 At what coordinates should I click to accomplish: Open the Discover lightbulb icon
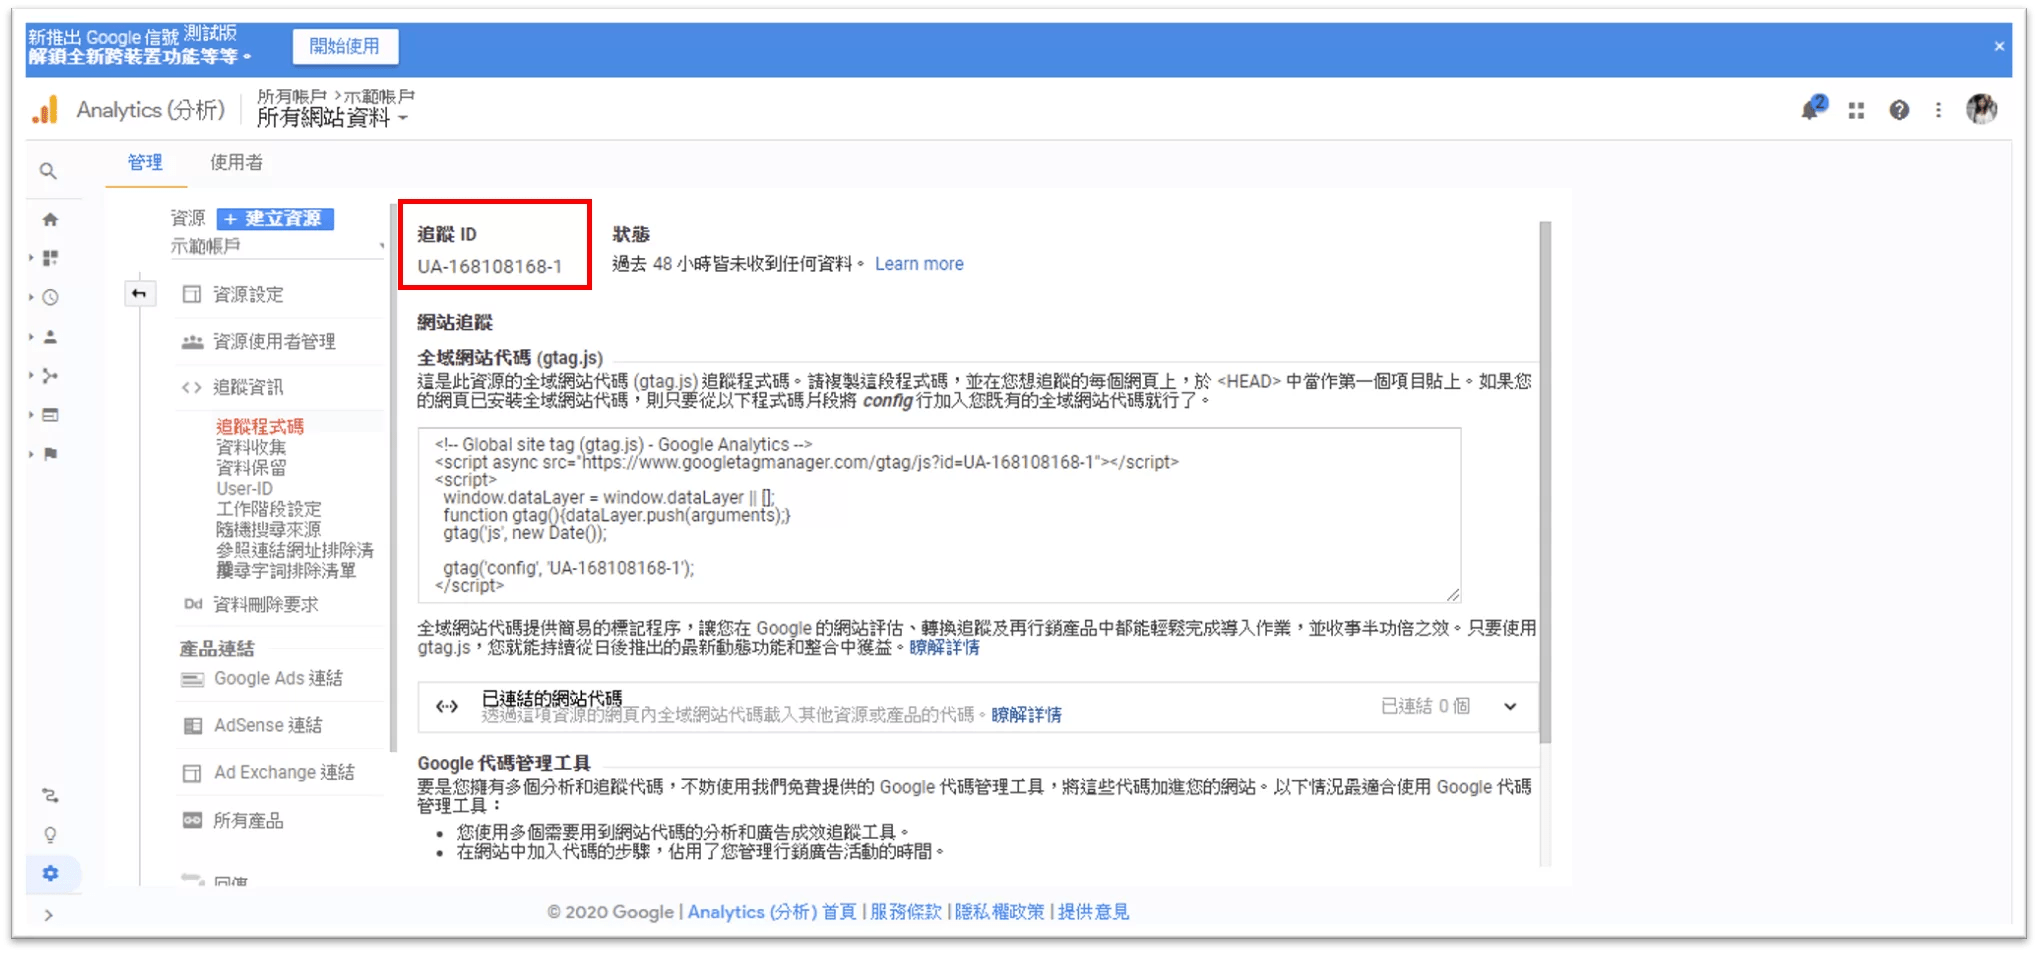tap(50, 835)
